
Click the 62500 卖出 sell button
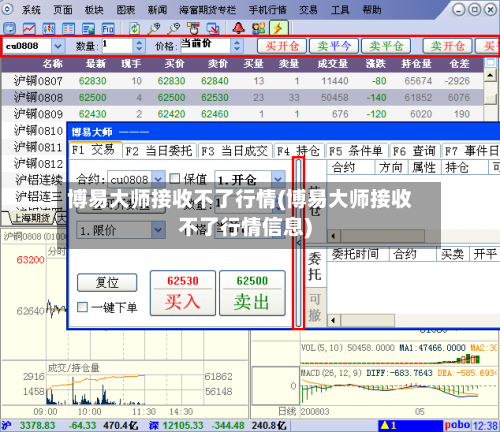click(x=252, y=293)
